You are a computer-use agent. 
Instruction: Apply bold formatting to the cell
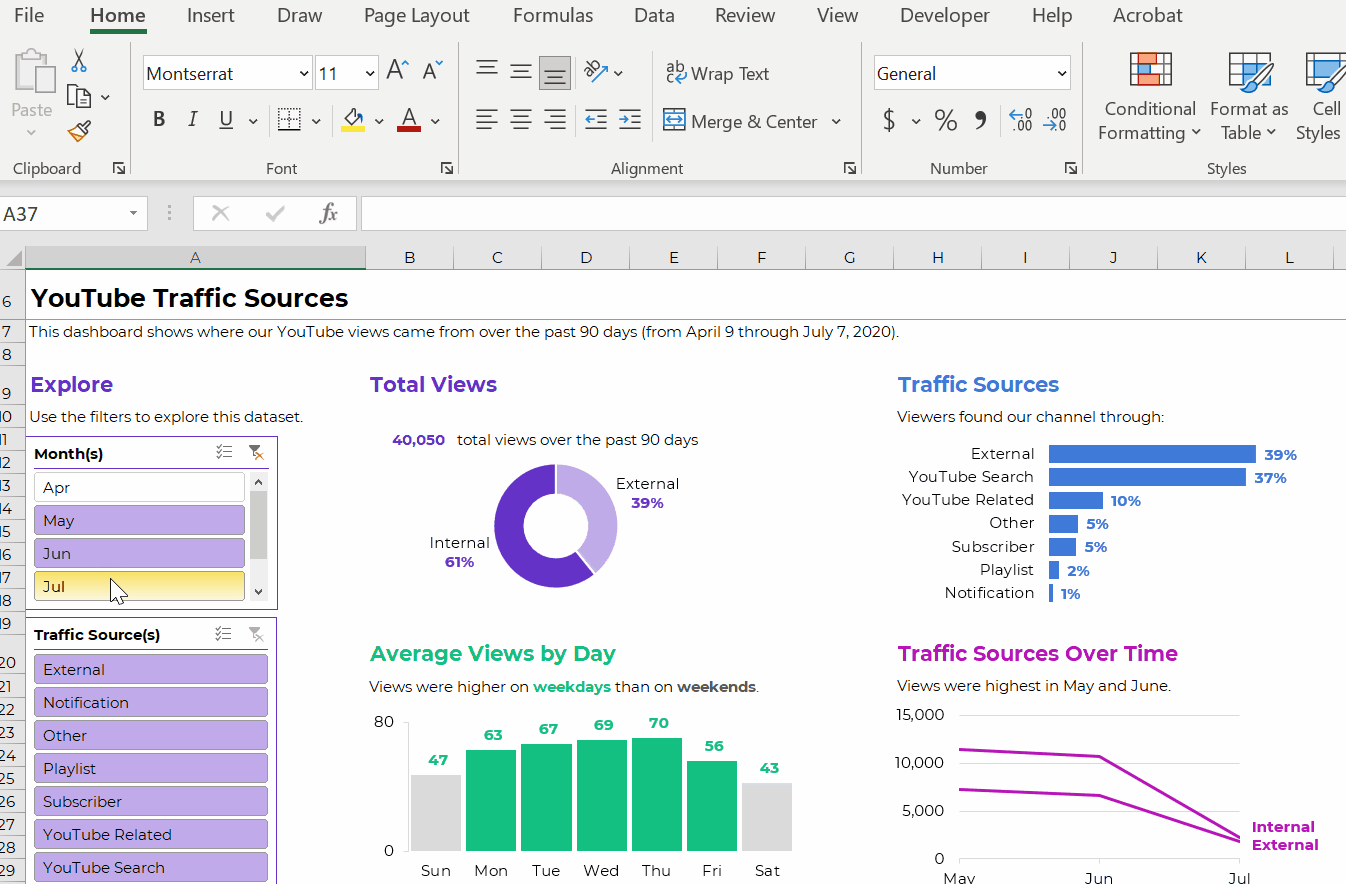coord(159,121)
